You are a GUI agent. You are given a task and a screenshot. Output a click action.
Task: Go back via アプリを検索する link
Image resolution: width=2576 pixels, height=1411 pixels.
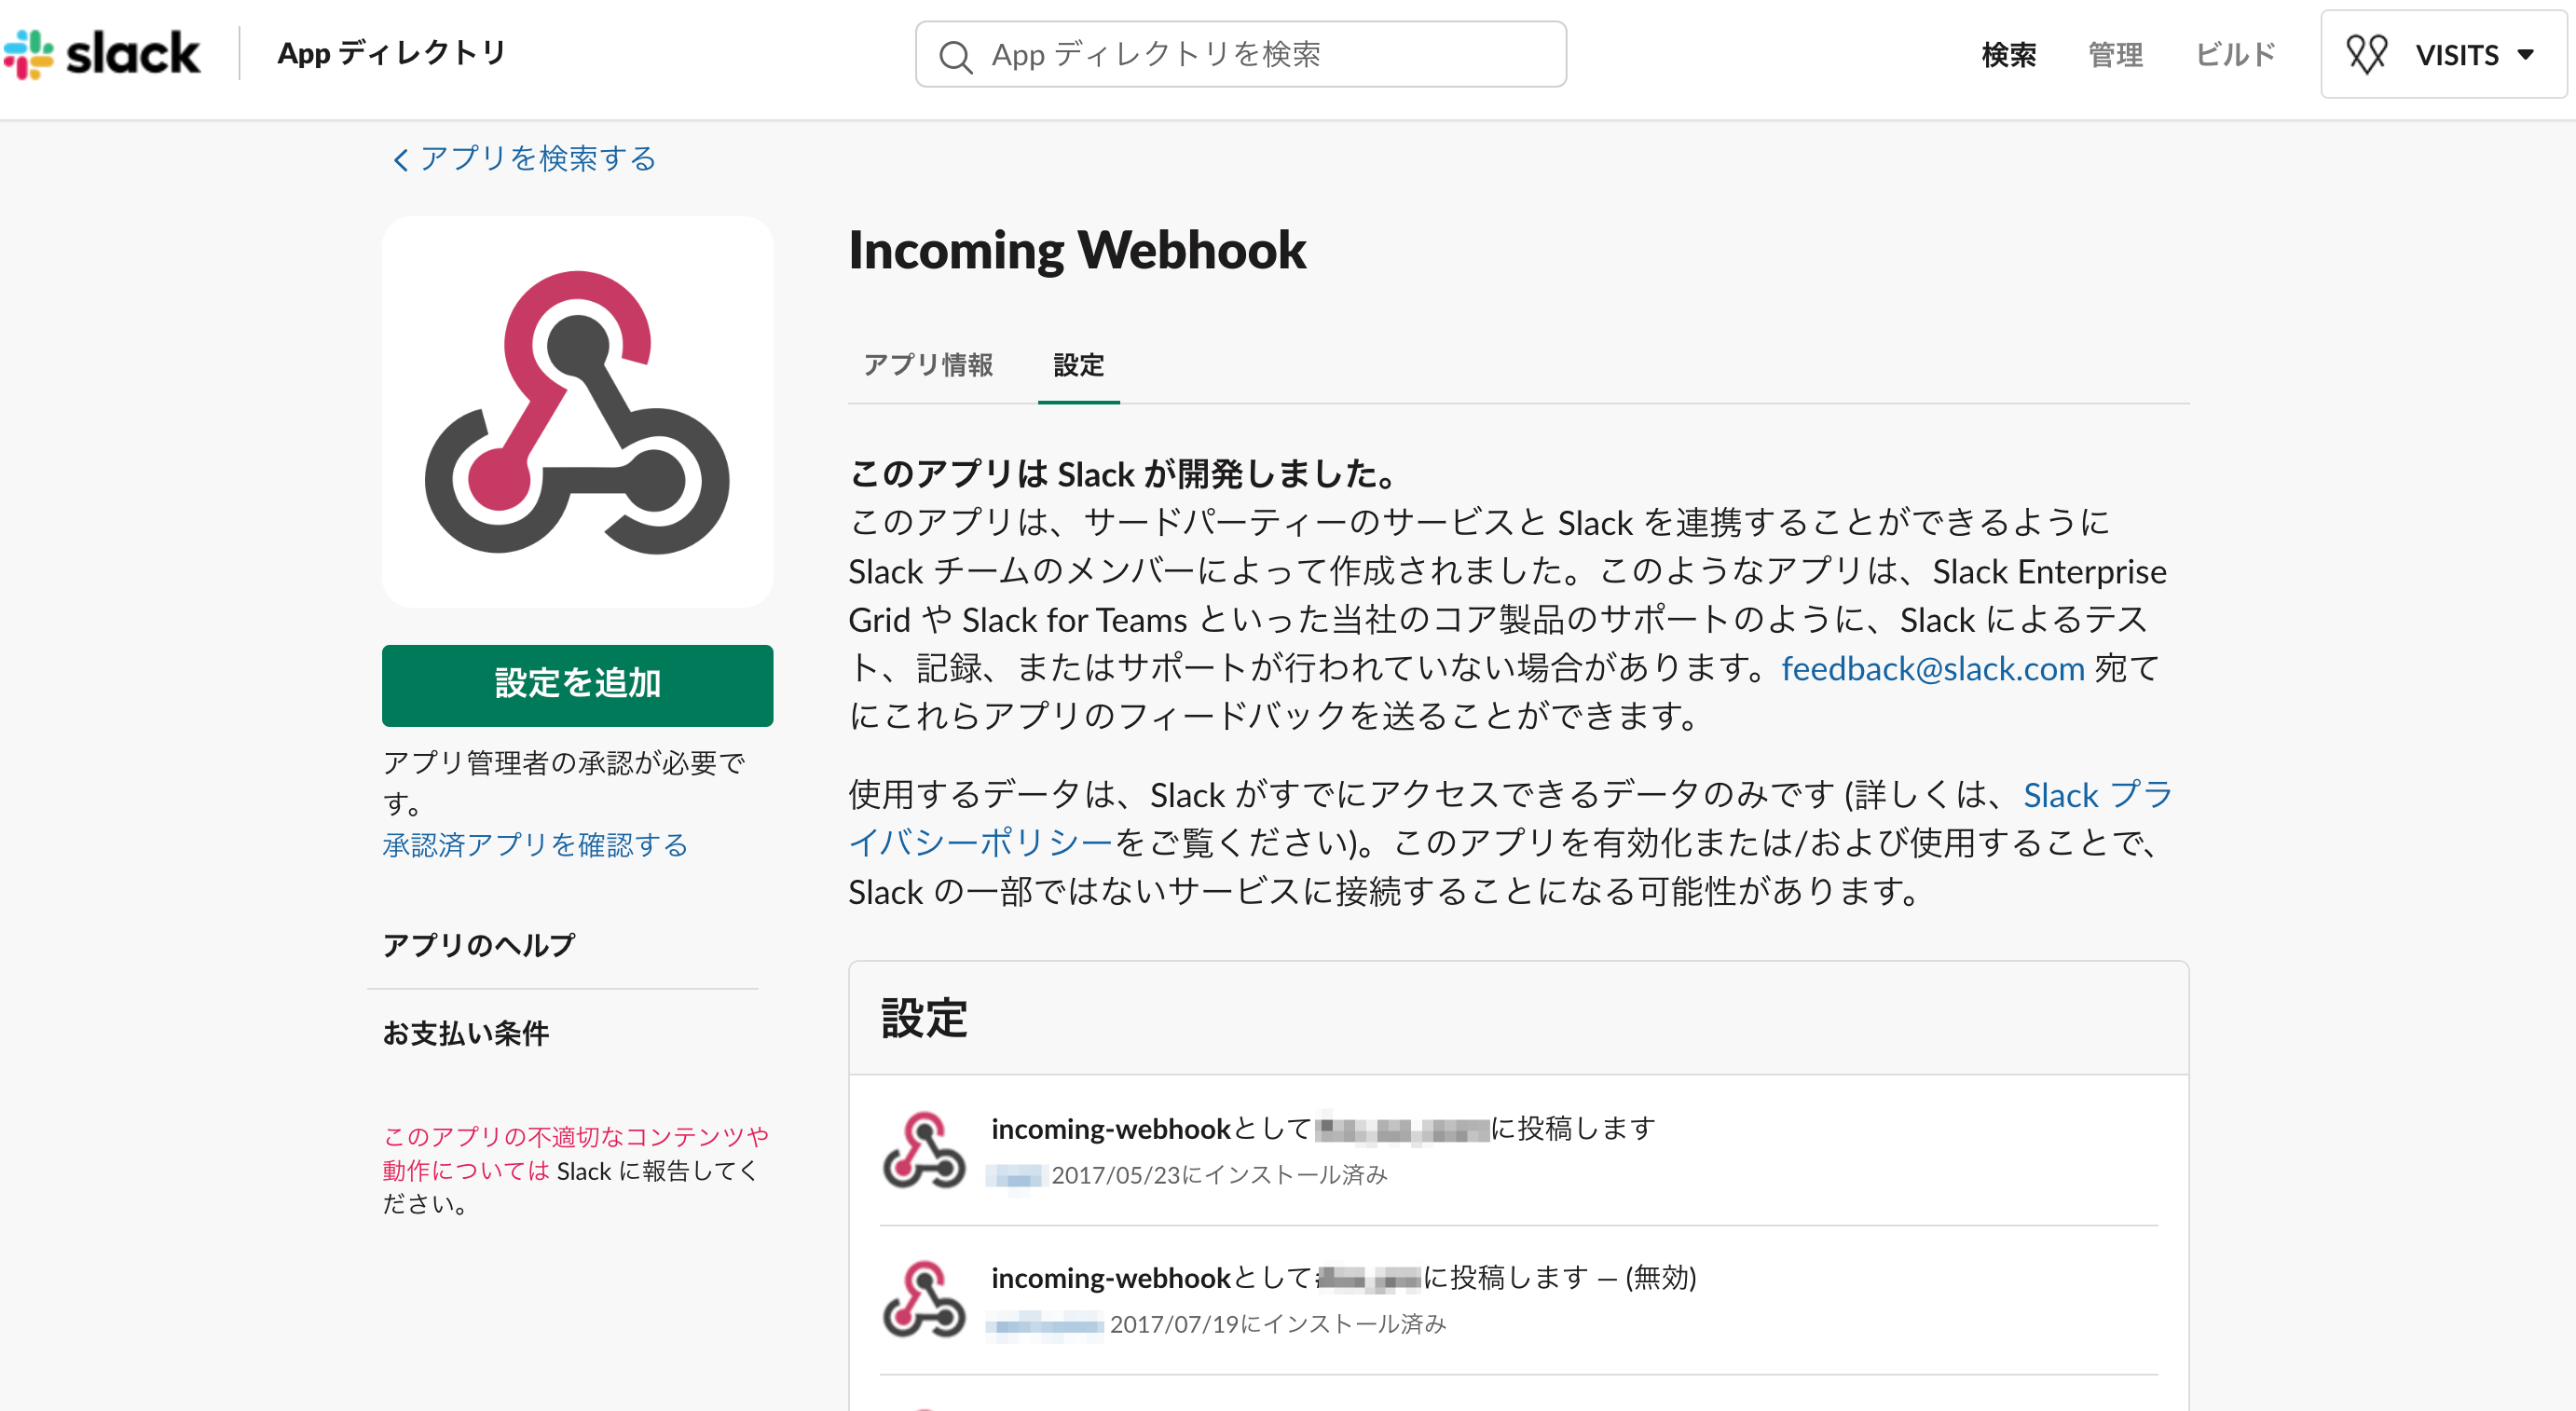pyautogui.click(x=537, y=158)
